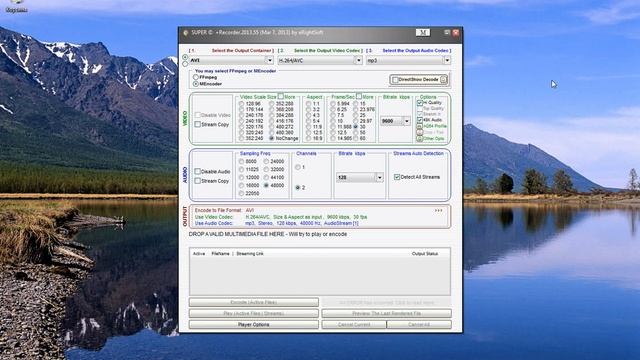Select 25 frames per second
Screen dimensions: 640x360
pos(356,116)
